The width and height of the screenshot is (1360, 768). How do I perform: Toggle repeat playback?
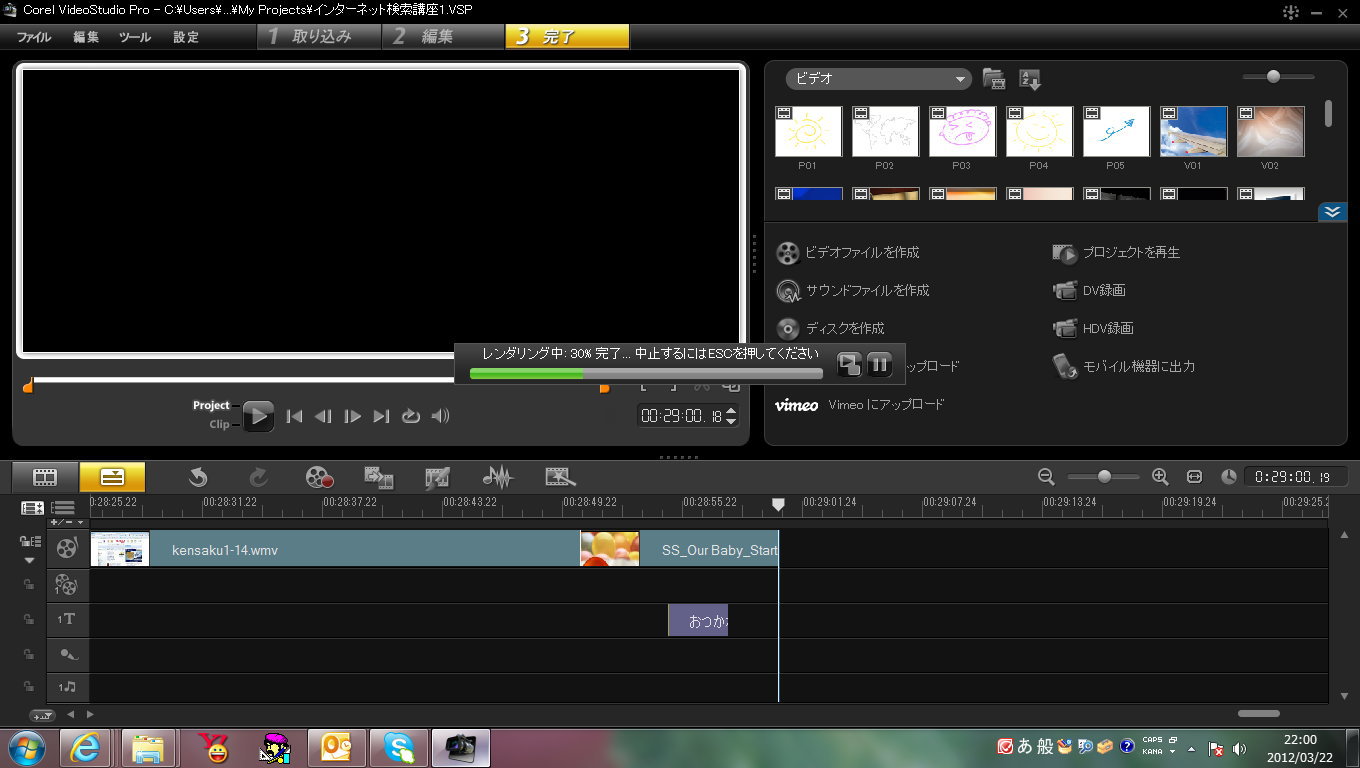point(410,416)
